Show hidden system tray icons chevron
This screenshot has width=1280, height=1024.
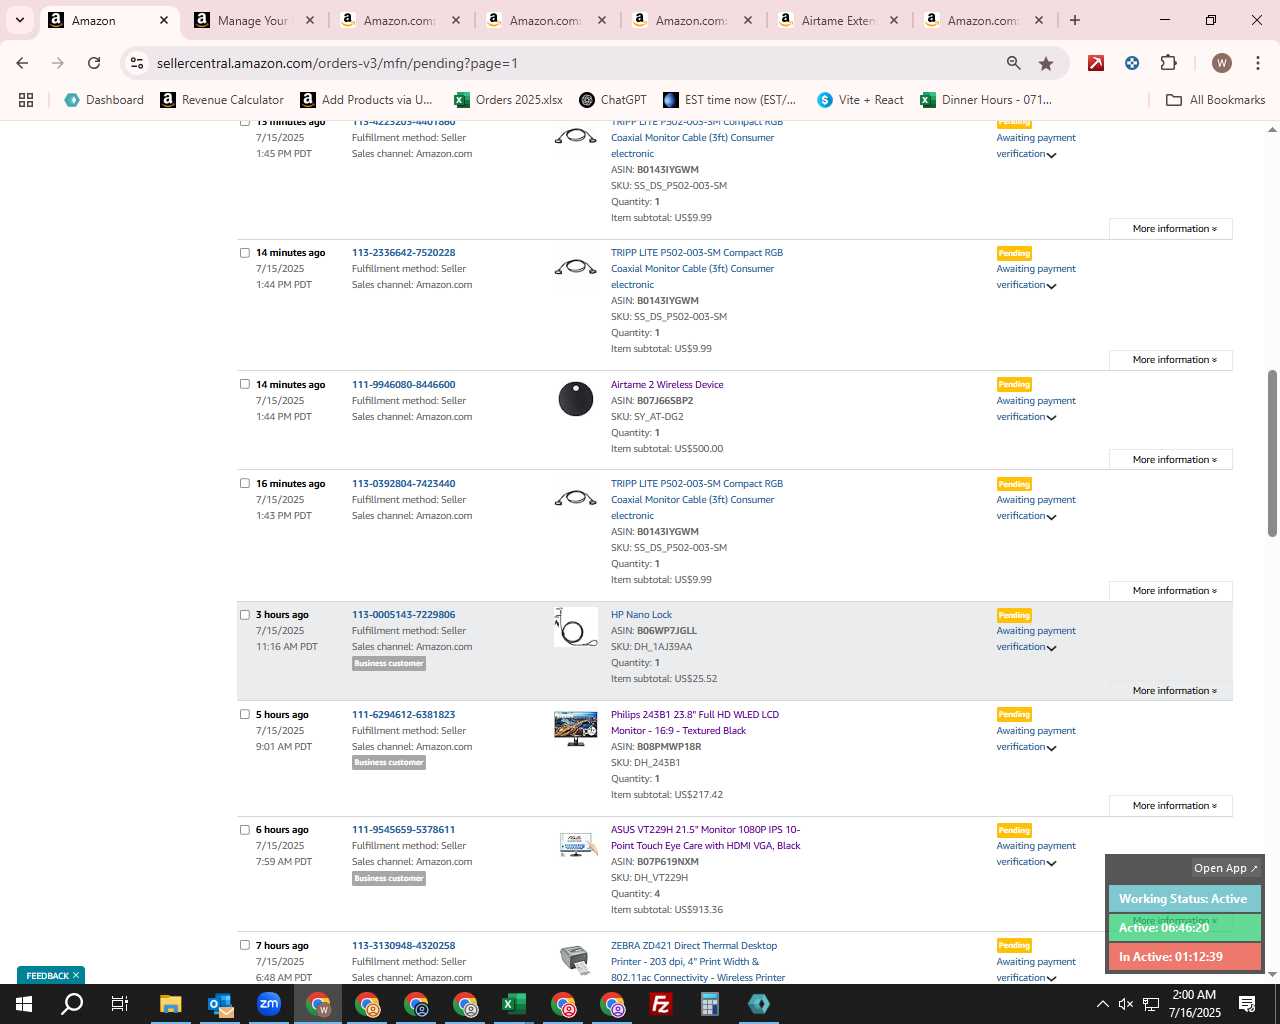coord(1102,1004)
